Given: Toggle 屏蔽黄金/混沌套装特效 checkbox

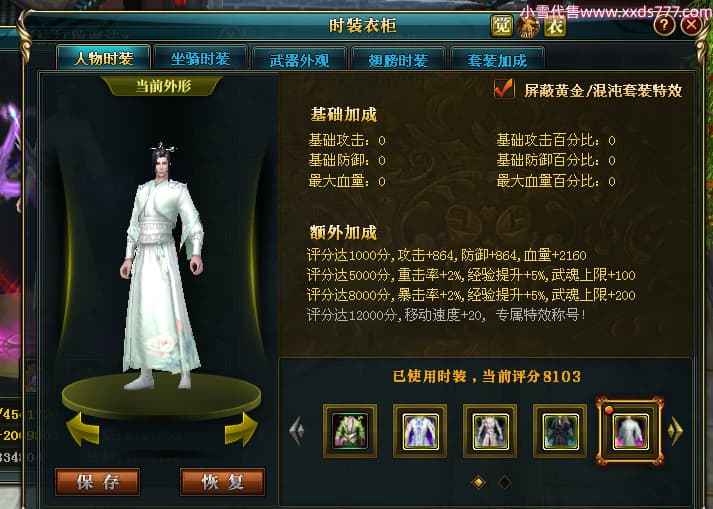Looking at the screenshot, I should coord(504,89).
